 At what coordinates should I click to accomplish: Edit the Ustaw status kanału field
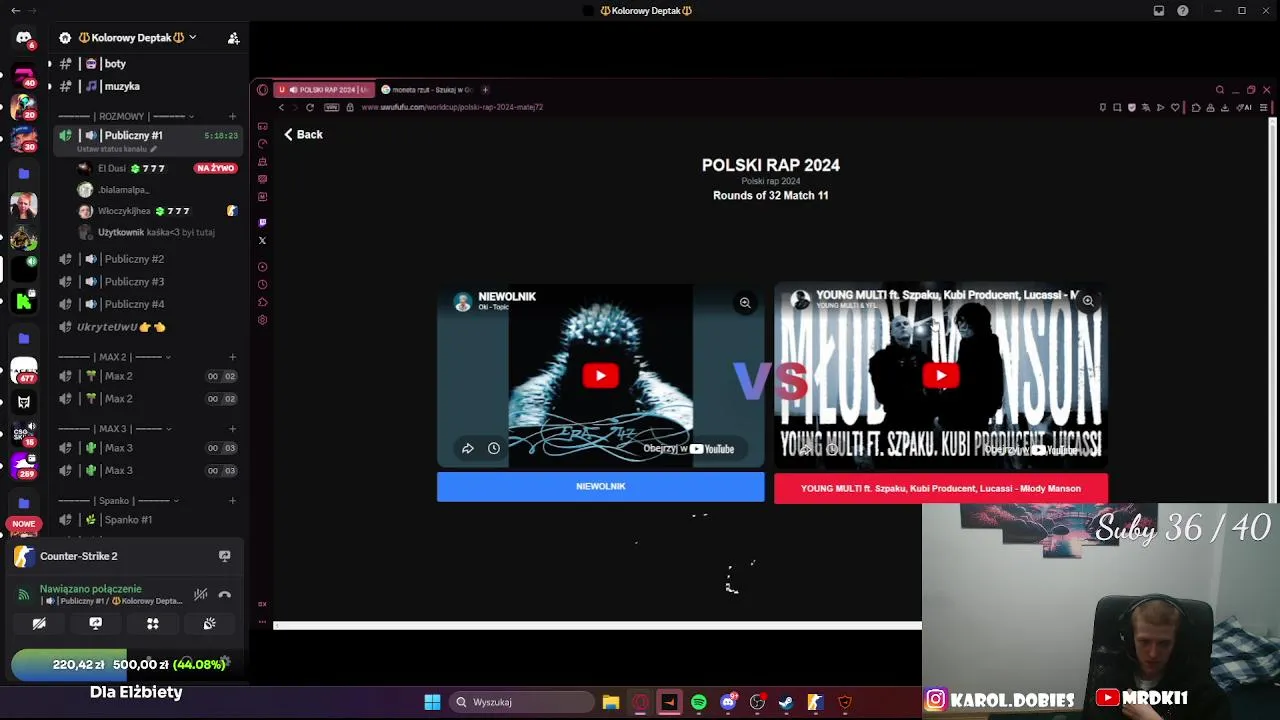point(117,149)
